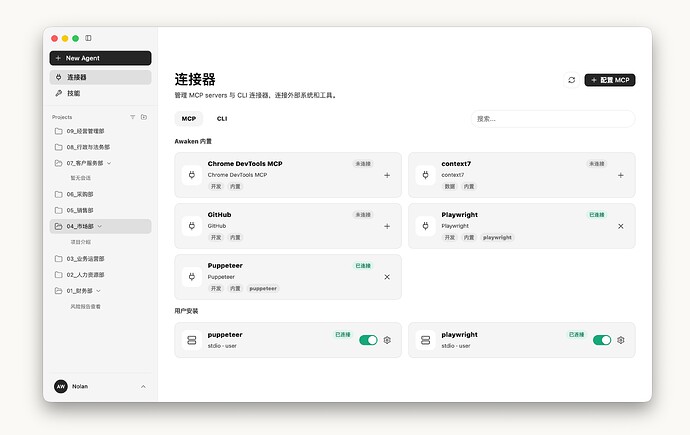Open project 02_人力资源部
Screen dimensions: 690x435
(x=100, y=274)
